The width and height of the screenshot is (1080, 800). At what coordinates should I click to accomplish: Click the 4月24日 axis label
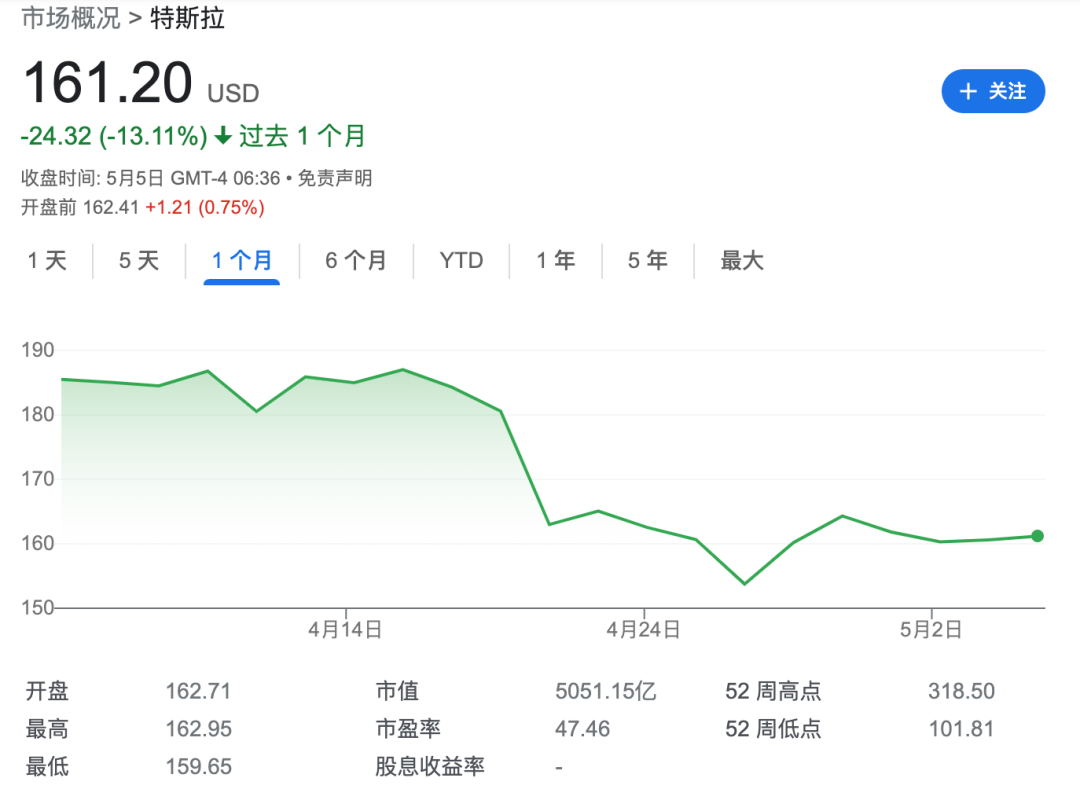pos(643,629)
